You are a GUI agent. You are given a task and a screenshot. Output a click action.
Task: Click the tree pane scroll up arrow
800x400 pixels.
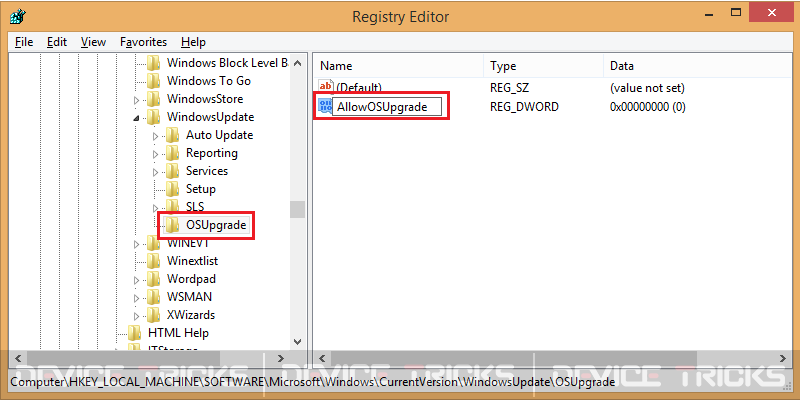click(298, 64)
